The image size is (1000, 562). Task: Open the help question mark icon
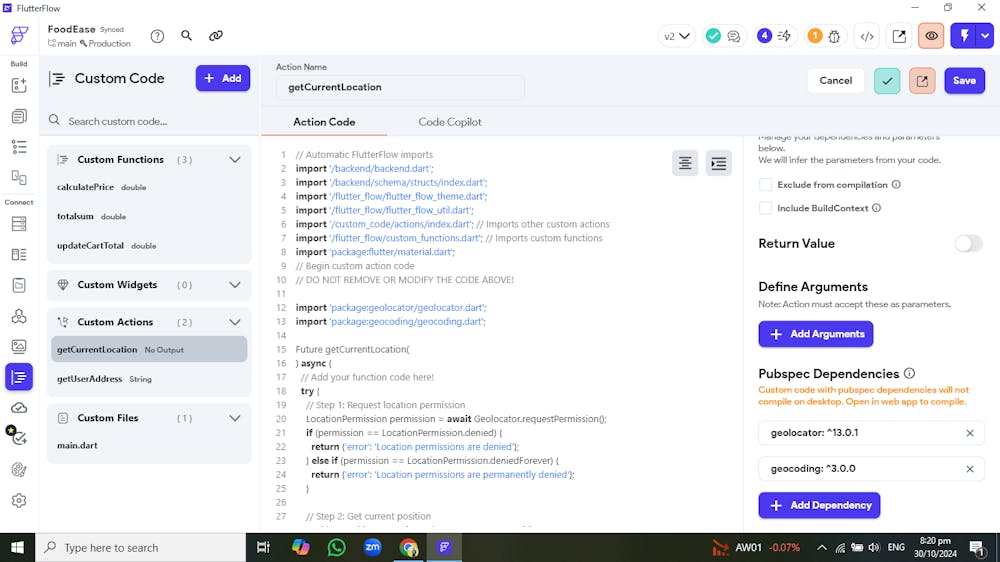coord(158,36)
